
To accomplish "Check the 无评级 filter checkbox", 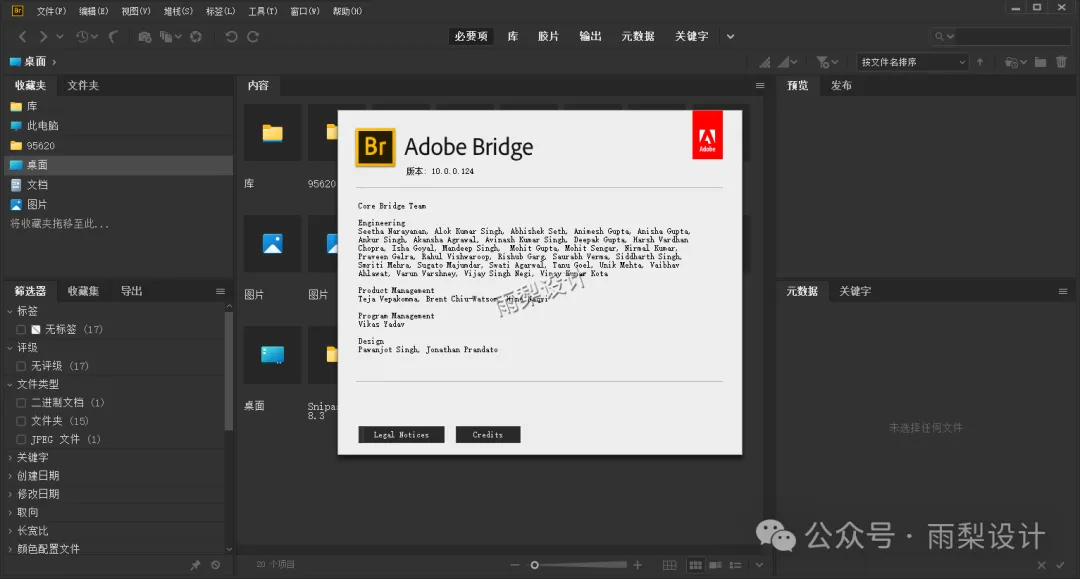I will (x=21, y=366).
